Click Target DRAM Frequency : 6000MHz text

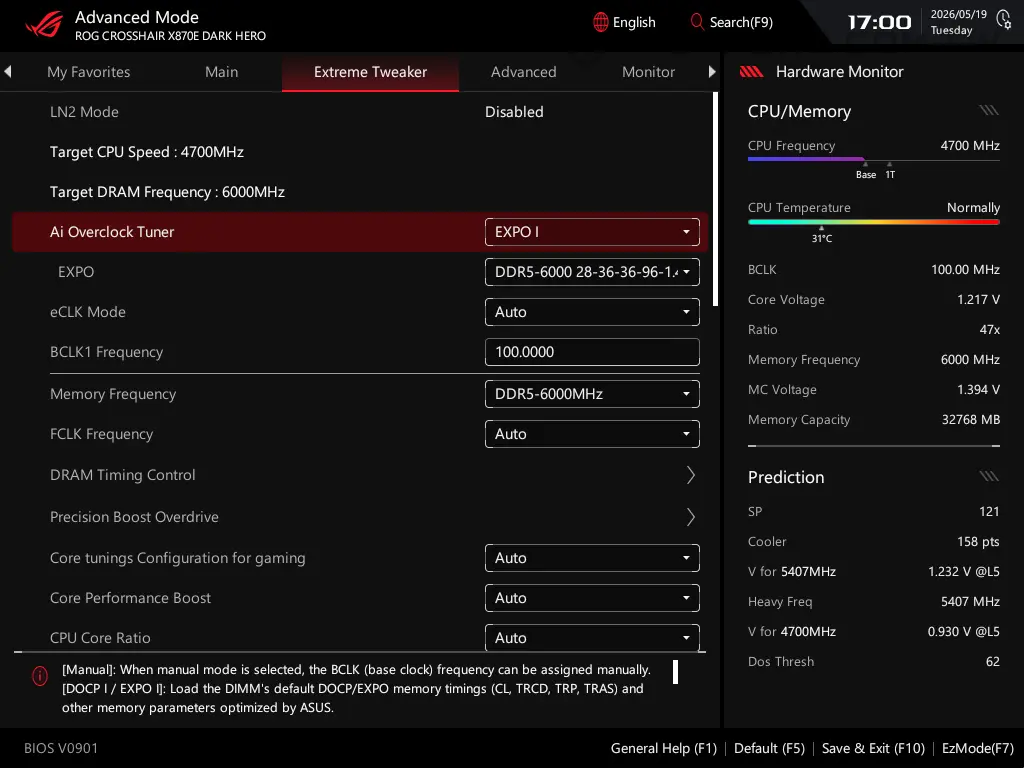pyautogui.click(x=167, y=192)
